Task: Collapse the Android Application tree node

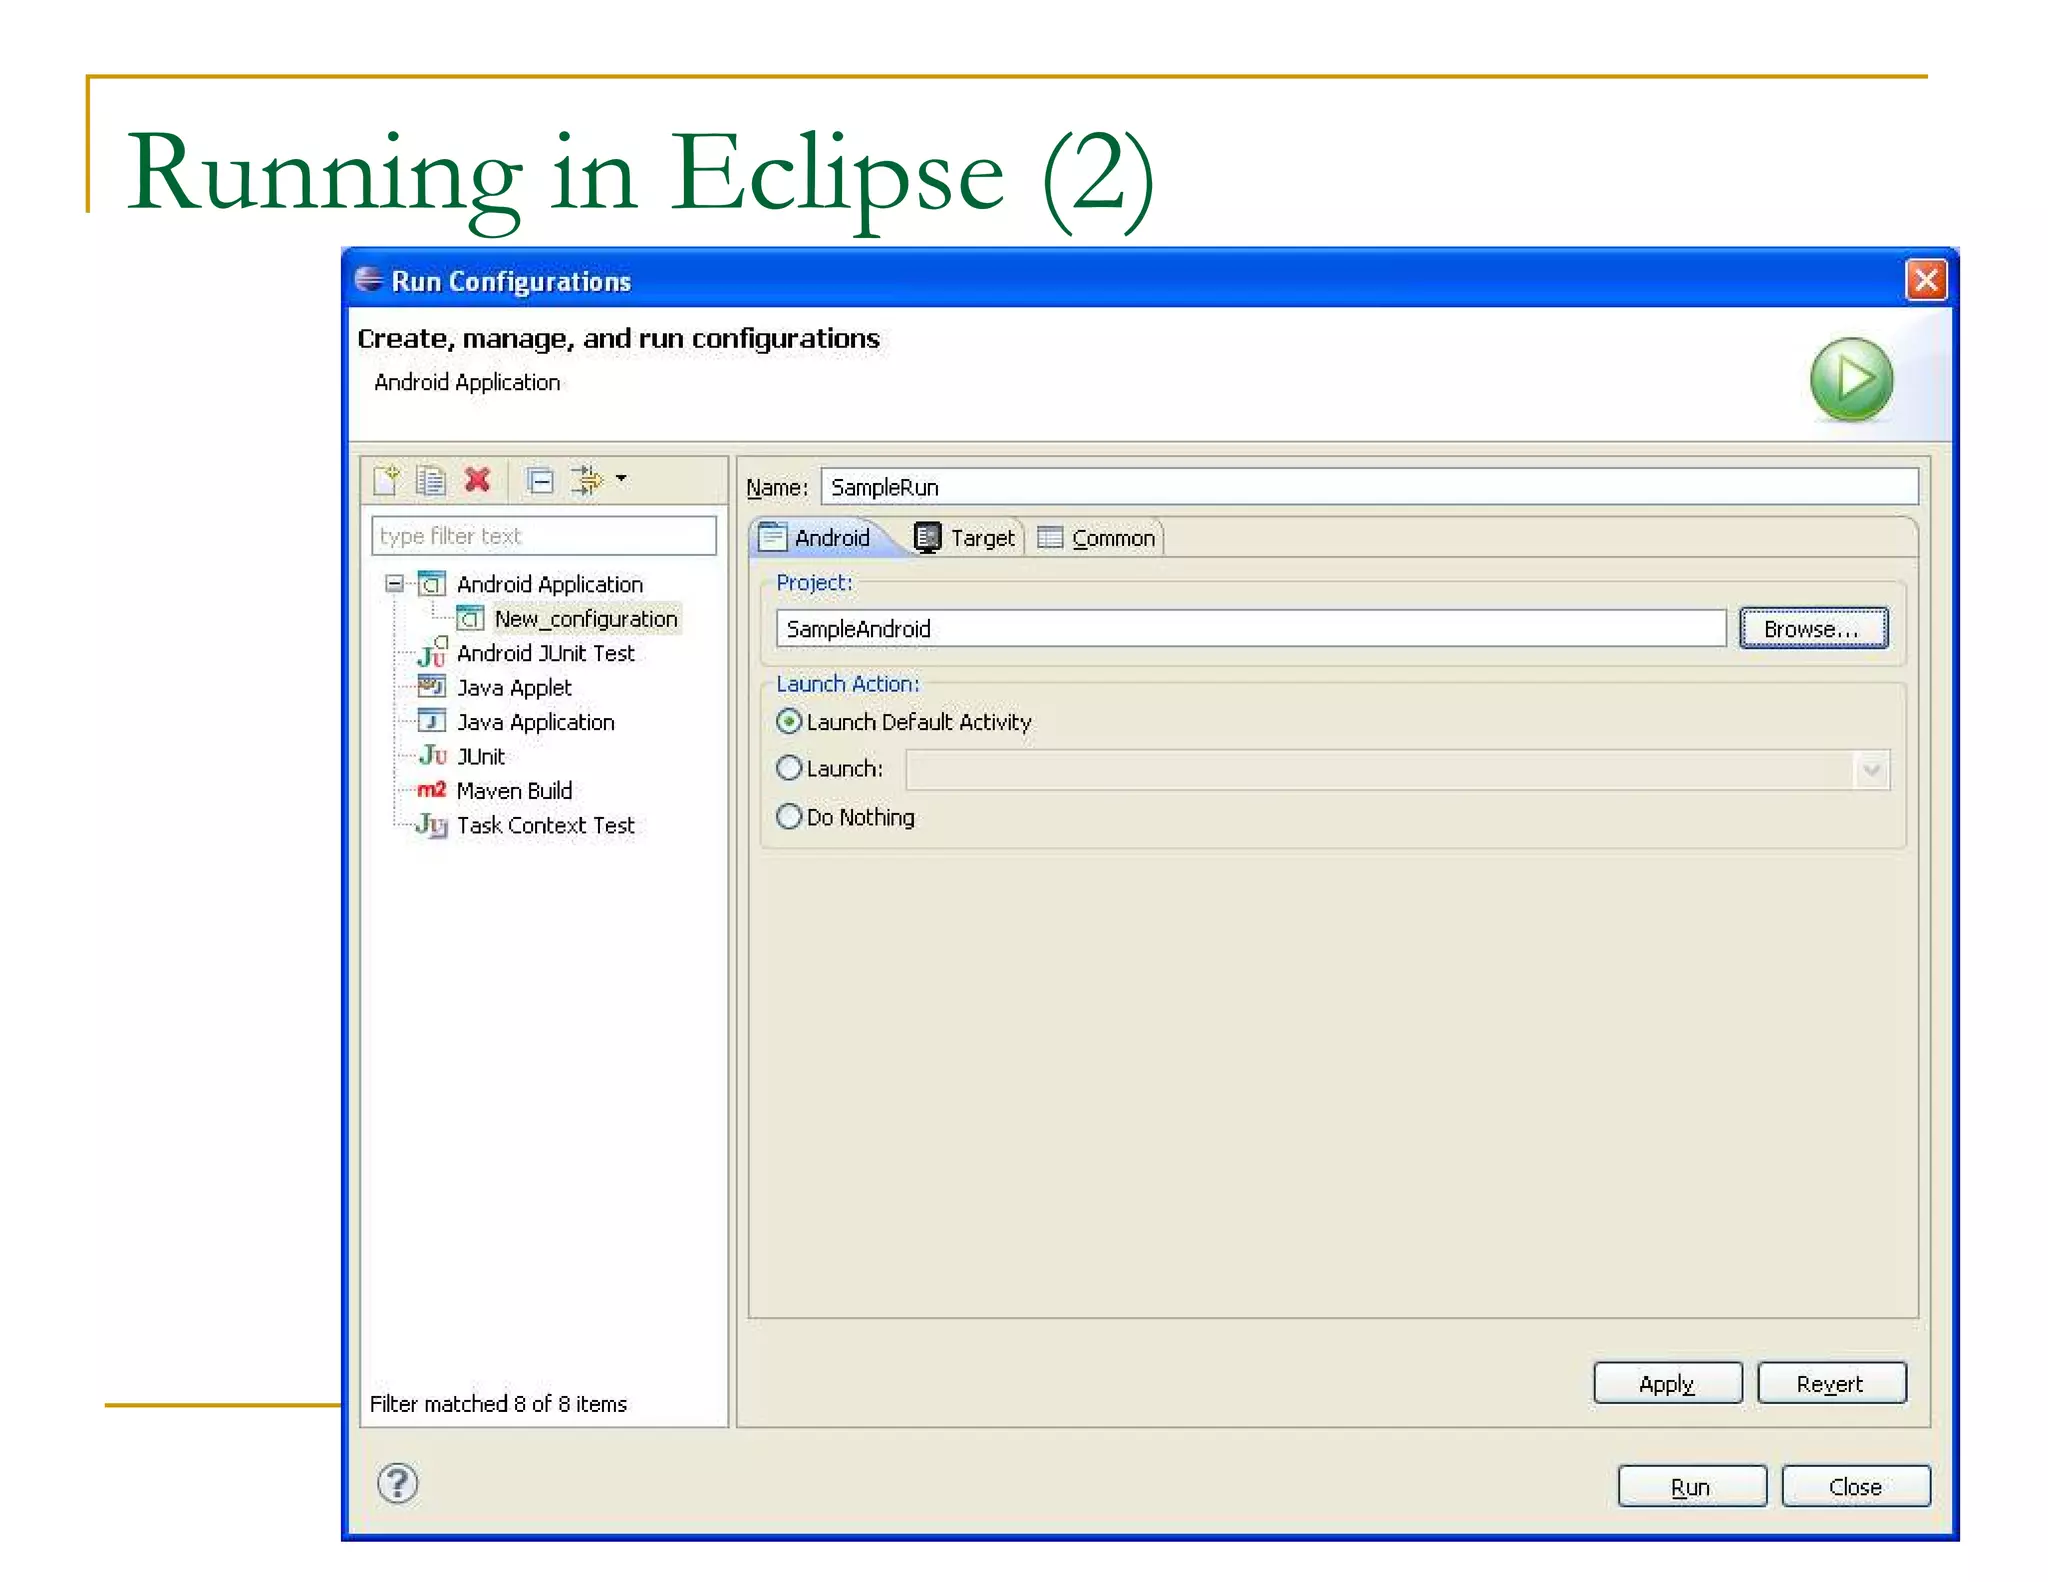Action: click(x=395, y=583)
